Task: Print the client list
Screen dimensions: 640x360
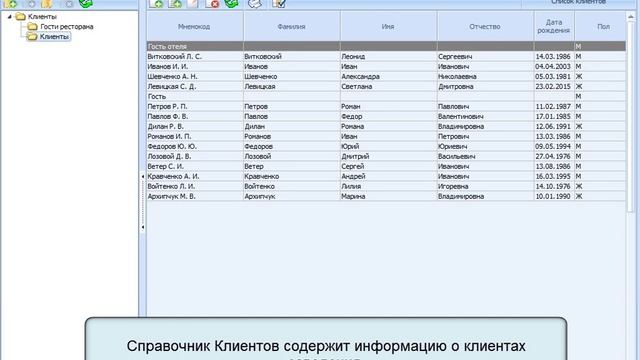Action: coord(255,4)
